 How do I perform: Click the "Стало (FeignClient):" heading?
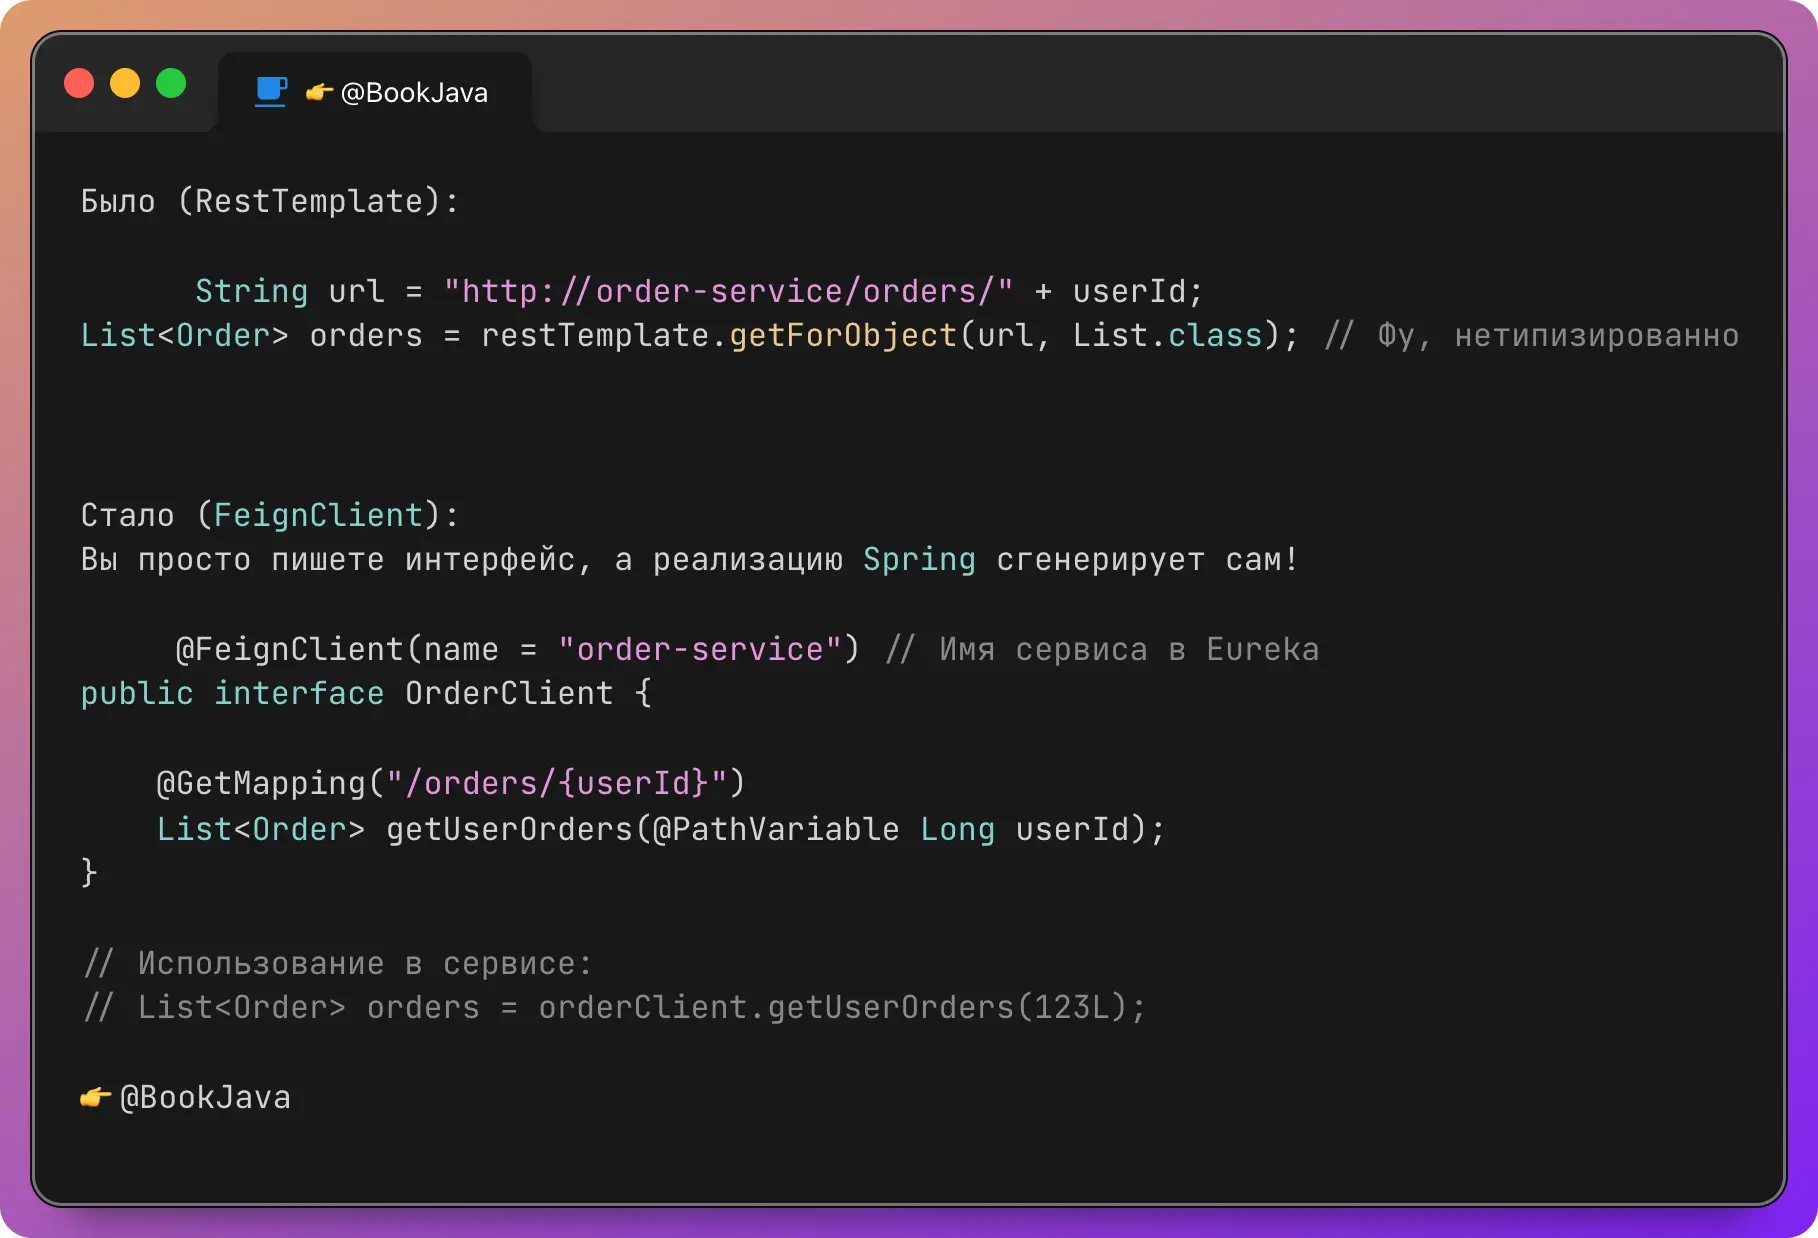270,515
